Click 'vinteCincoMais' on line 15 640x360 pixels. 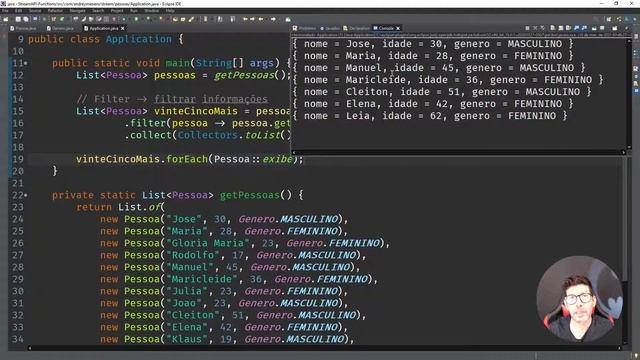point(196,111)
